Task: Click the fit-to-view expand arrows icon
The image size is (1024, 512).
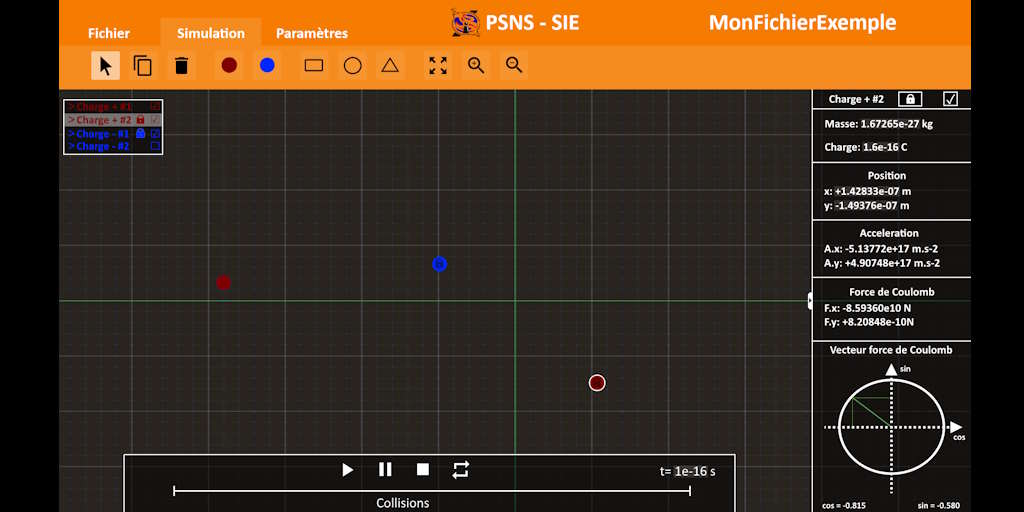Action: (x=438, y=65)
